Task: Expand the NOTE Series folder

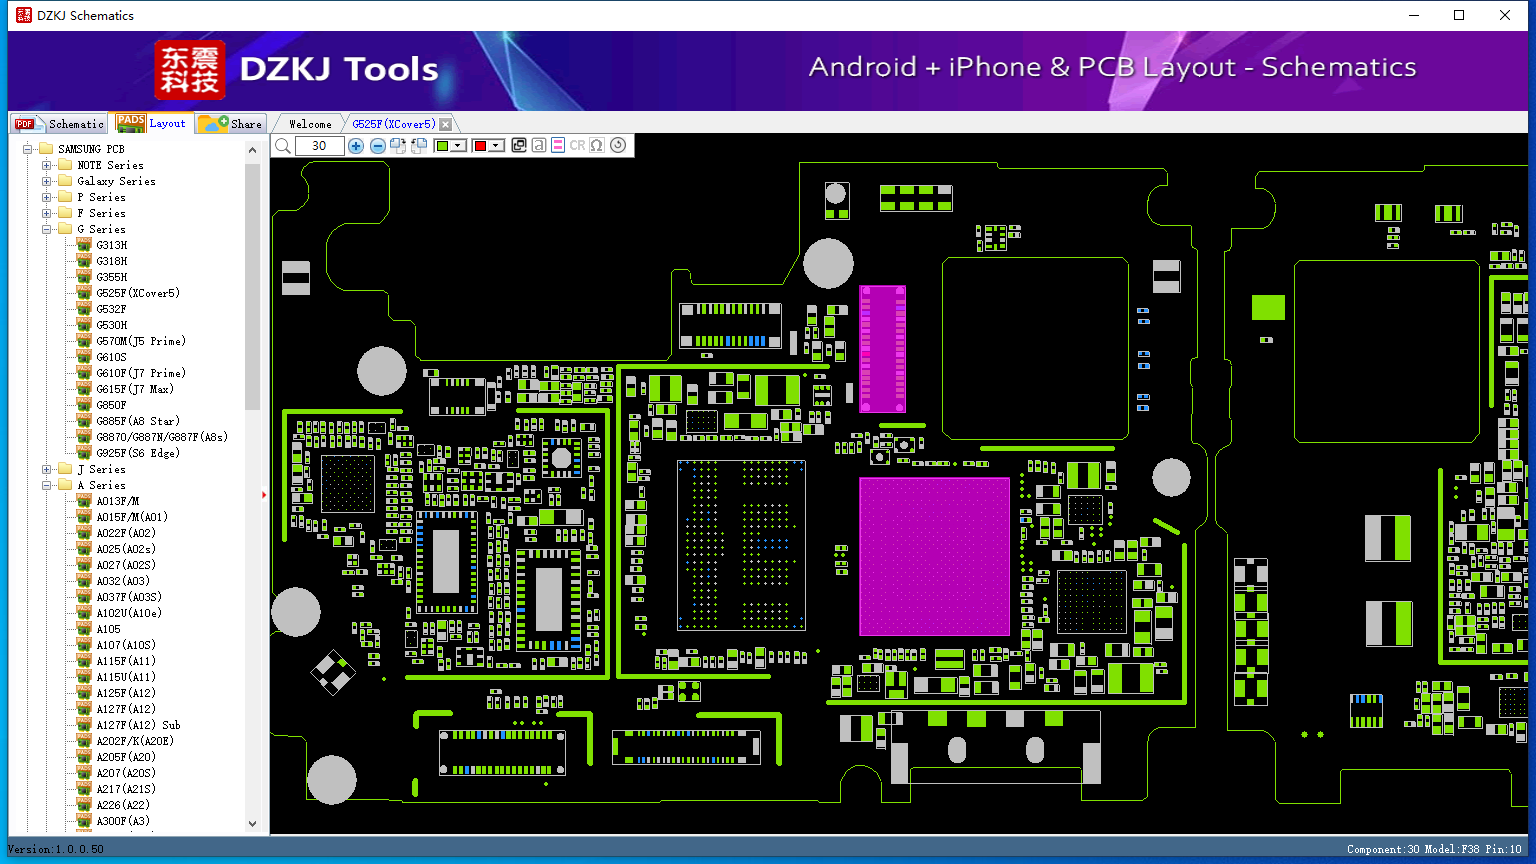Action: (x=47, y=165)
